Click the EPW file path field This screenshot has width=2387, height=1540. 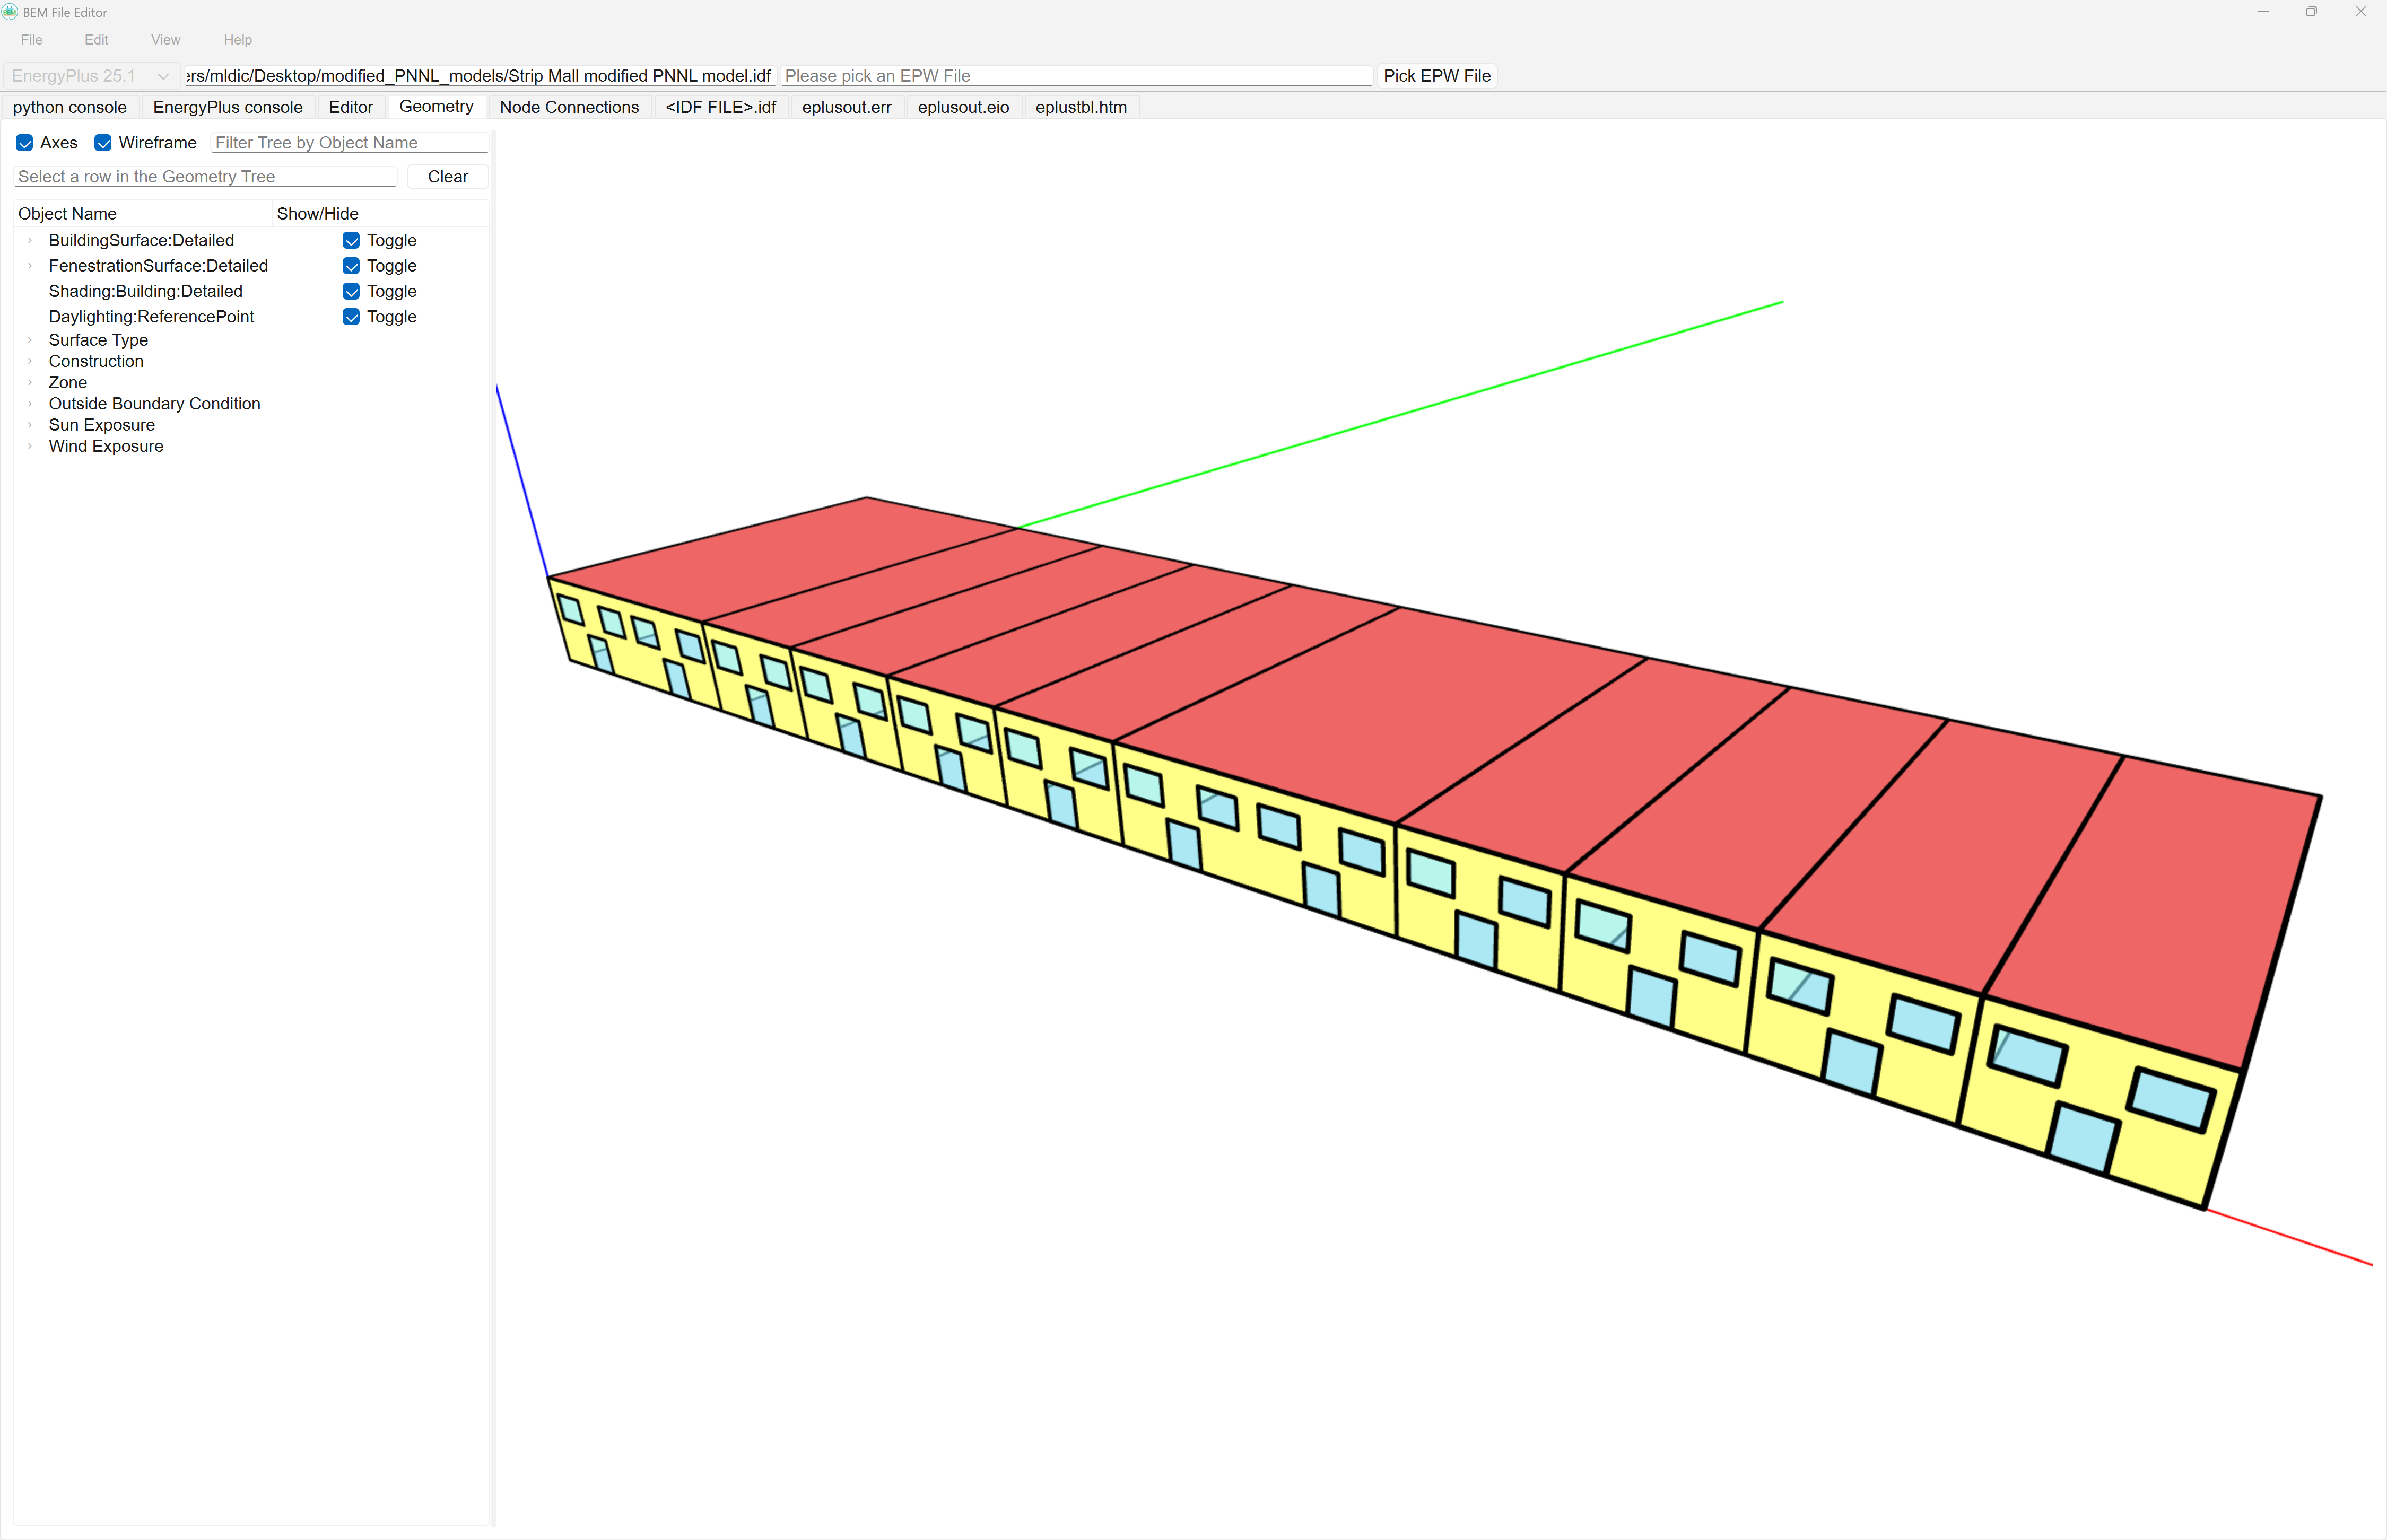(x=1076, y=76)
